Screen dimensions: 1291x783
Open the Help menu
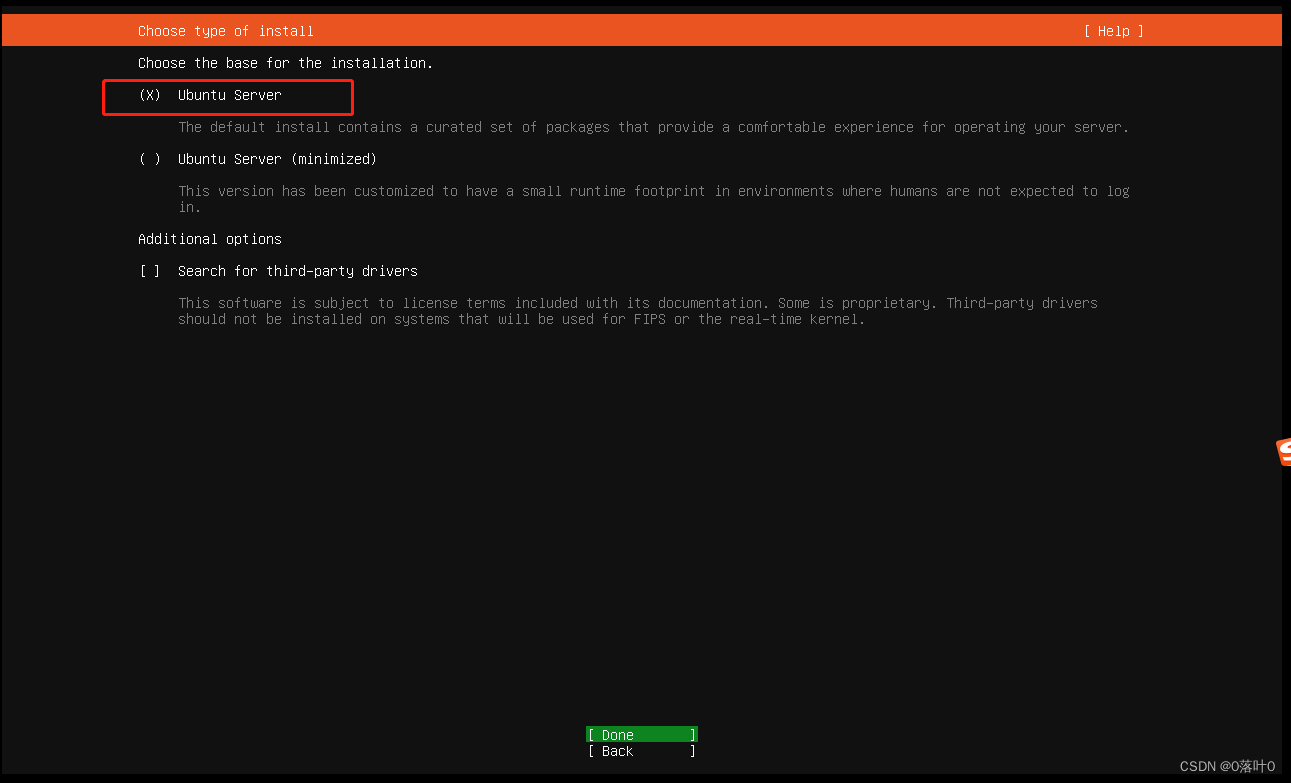point(1113,31)
